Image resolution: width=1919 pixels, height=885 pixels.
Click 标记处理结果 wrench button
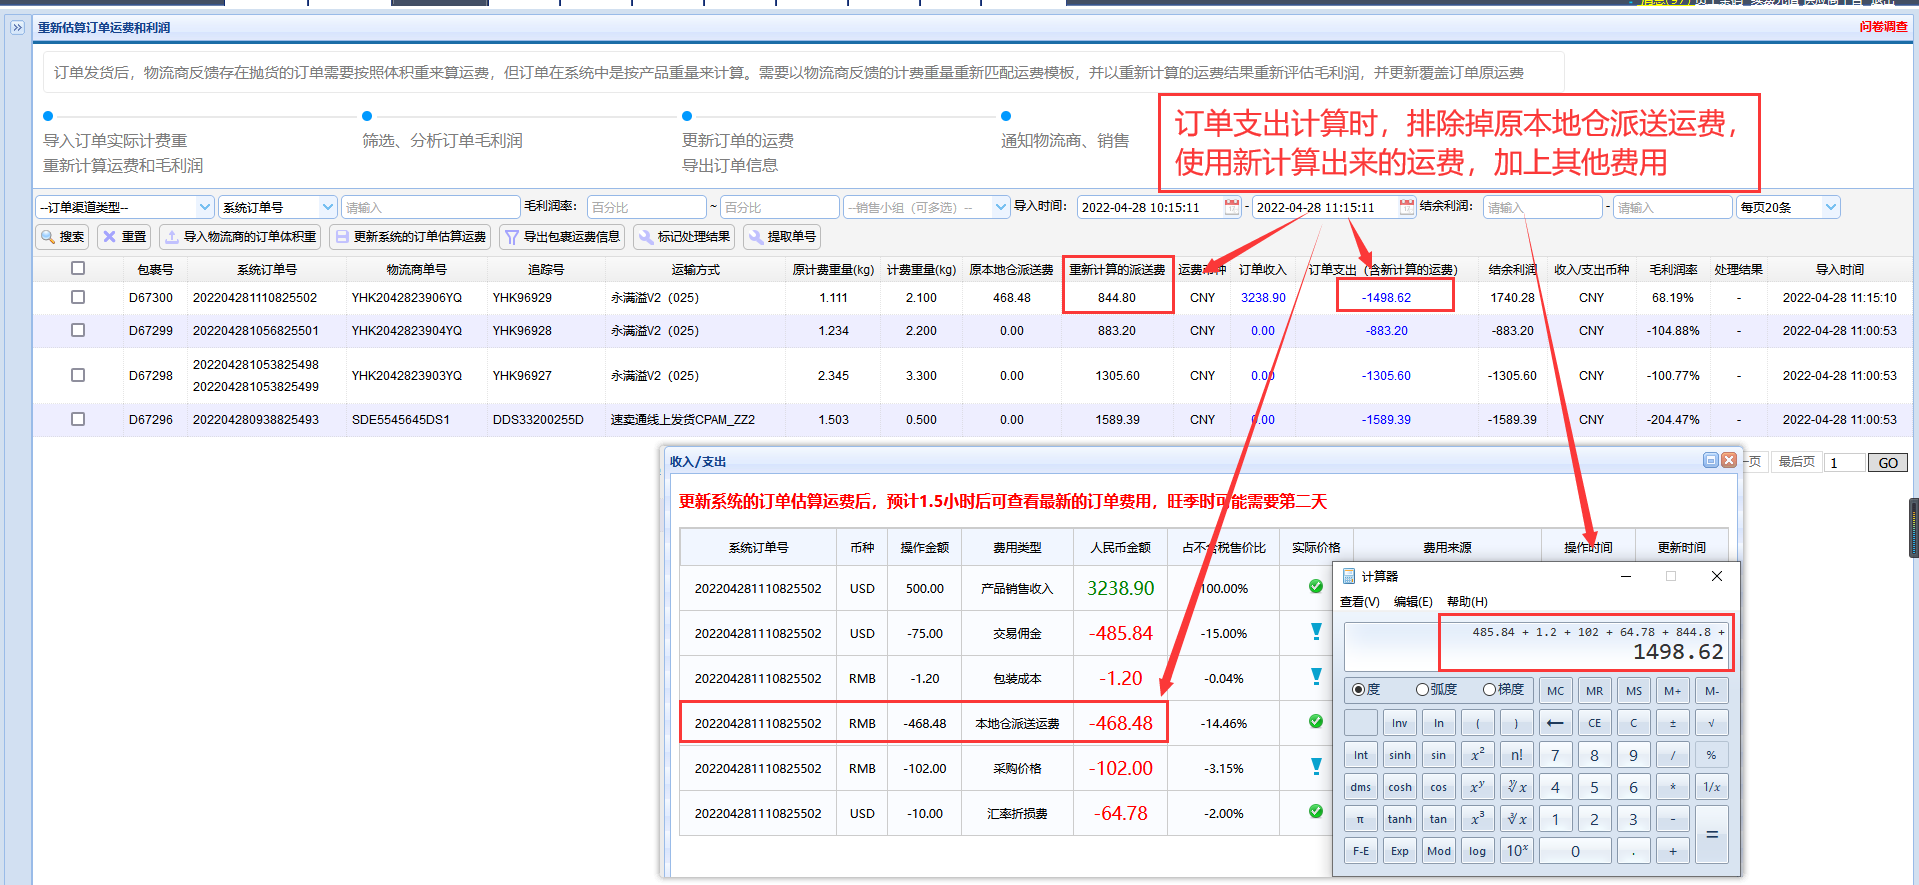[x=684, y=237]
